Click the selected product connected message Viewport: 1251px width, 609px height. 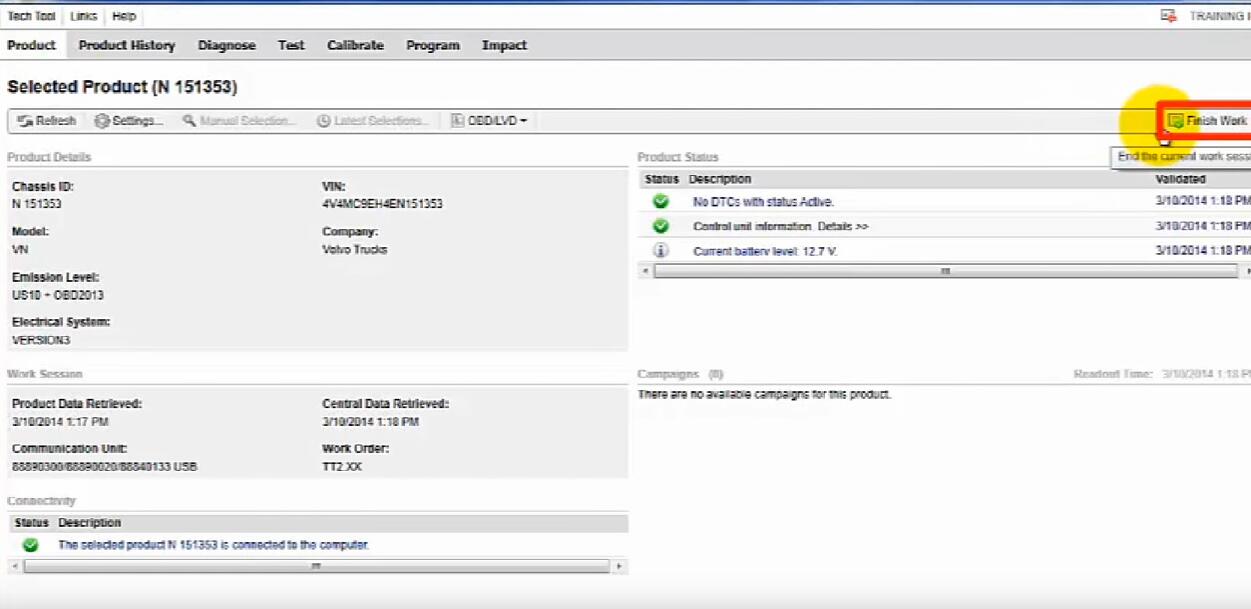point(213,546)
